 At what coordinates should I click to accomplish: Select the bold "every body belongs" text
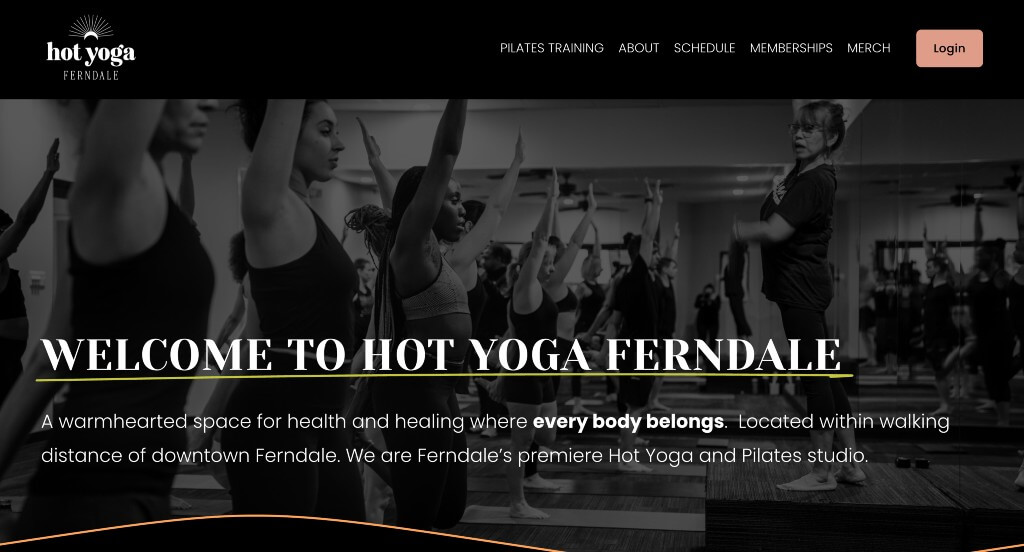pos(628,421)
